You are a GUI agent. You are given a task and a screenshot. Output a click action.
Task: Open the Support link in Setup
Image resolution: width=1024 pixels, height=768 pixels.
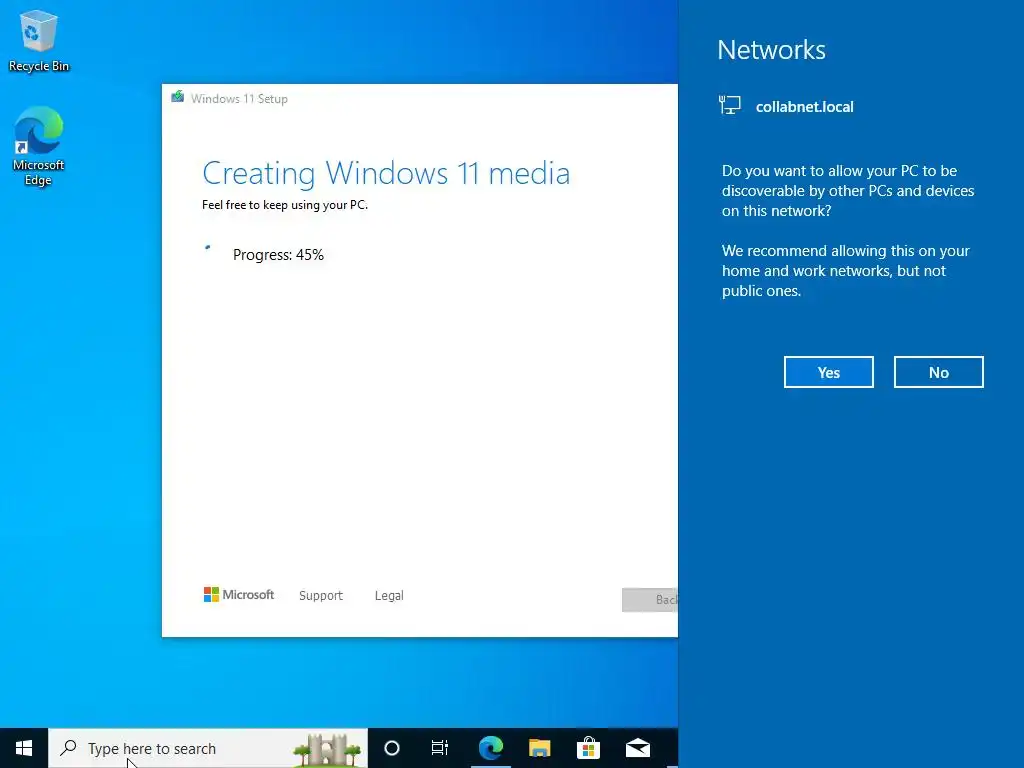tap(321, 596)
